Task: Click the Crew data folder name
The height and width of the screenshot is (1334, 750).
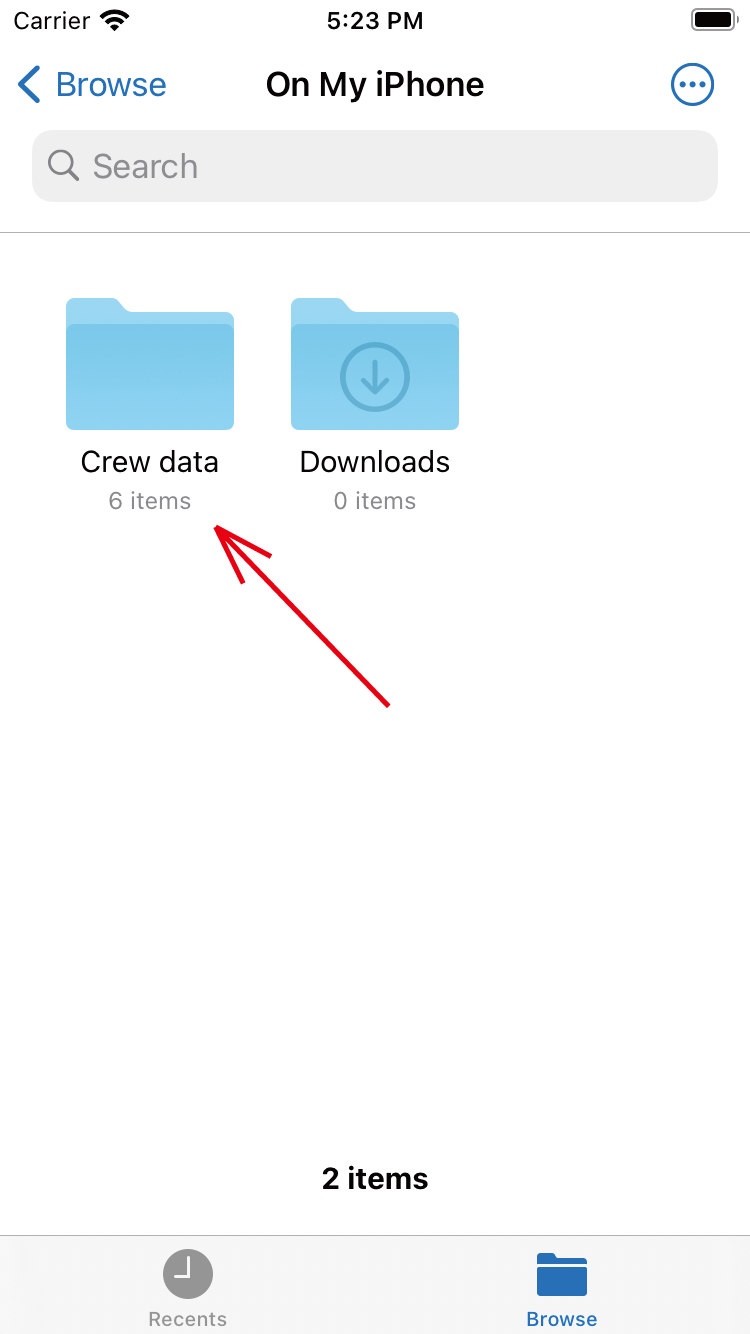Action: coord(150,462)
